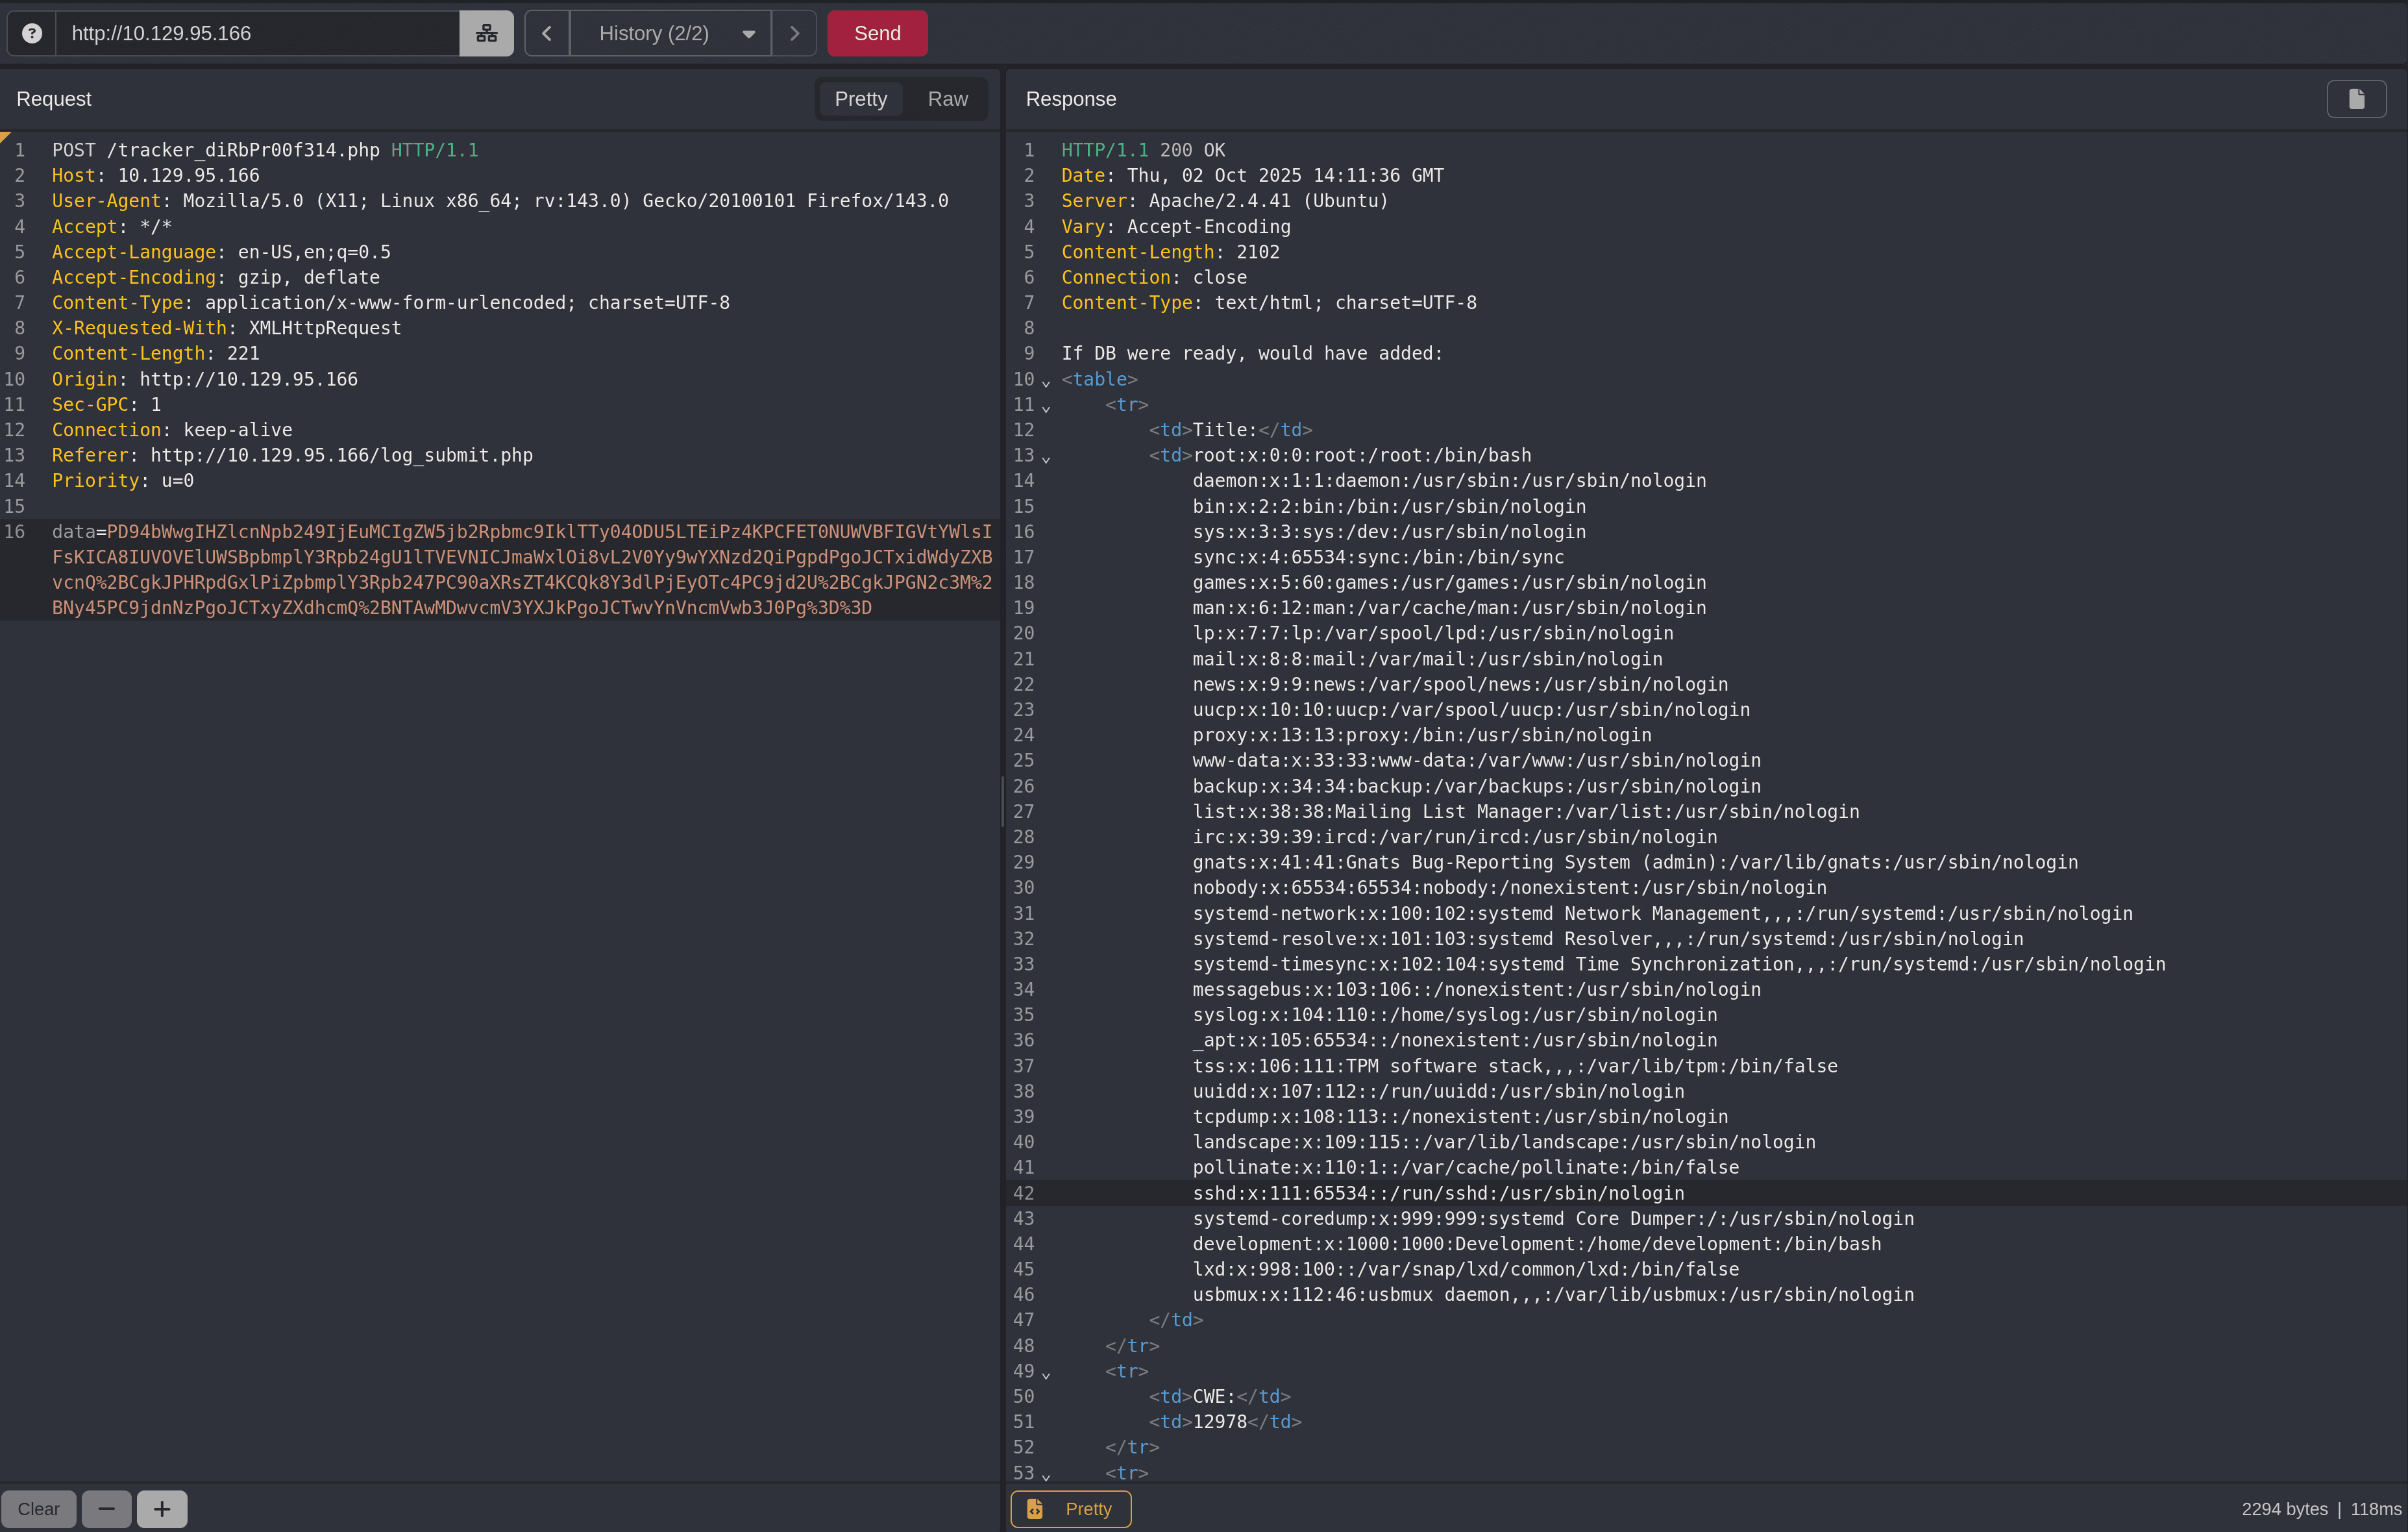Switch request view to Pretty

tap(860, 99)
